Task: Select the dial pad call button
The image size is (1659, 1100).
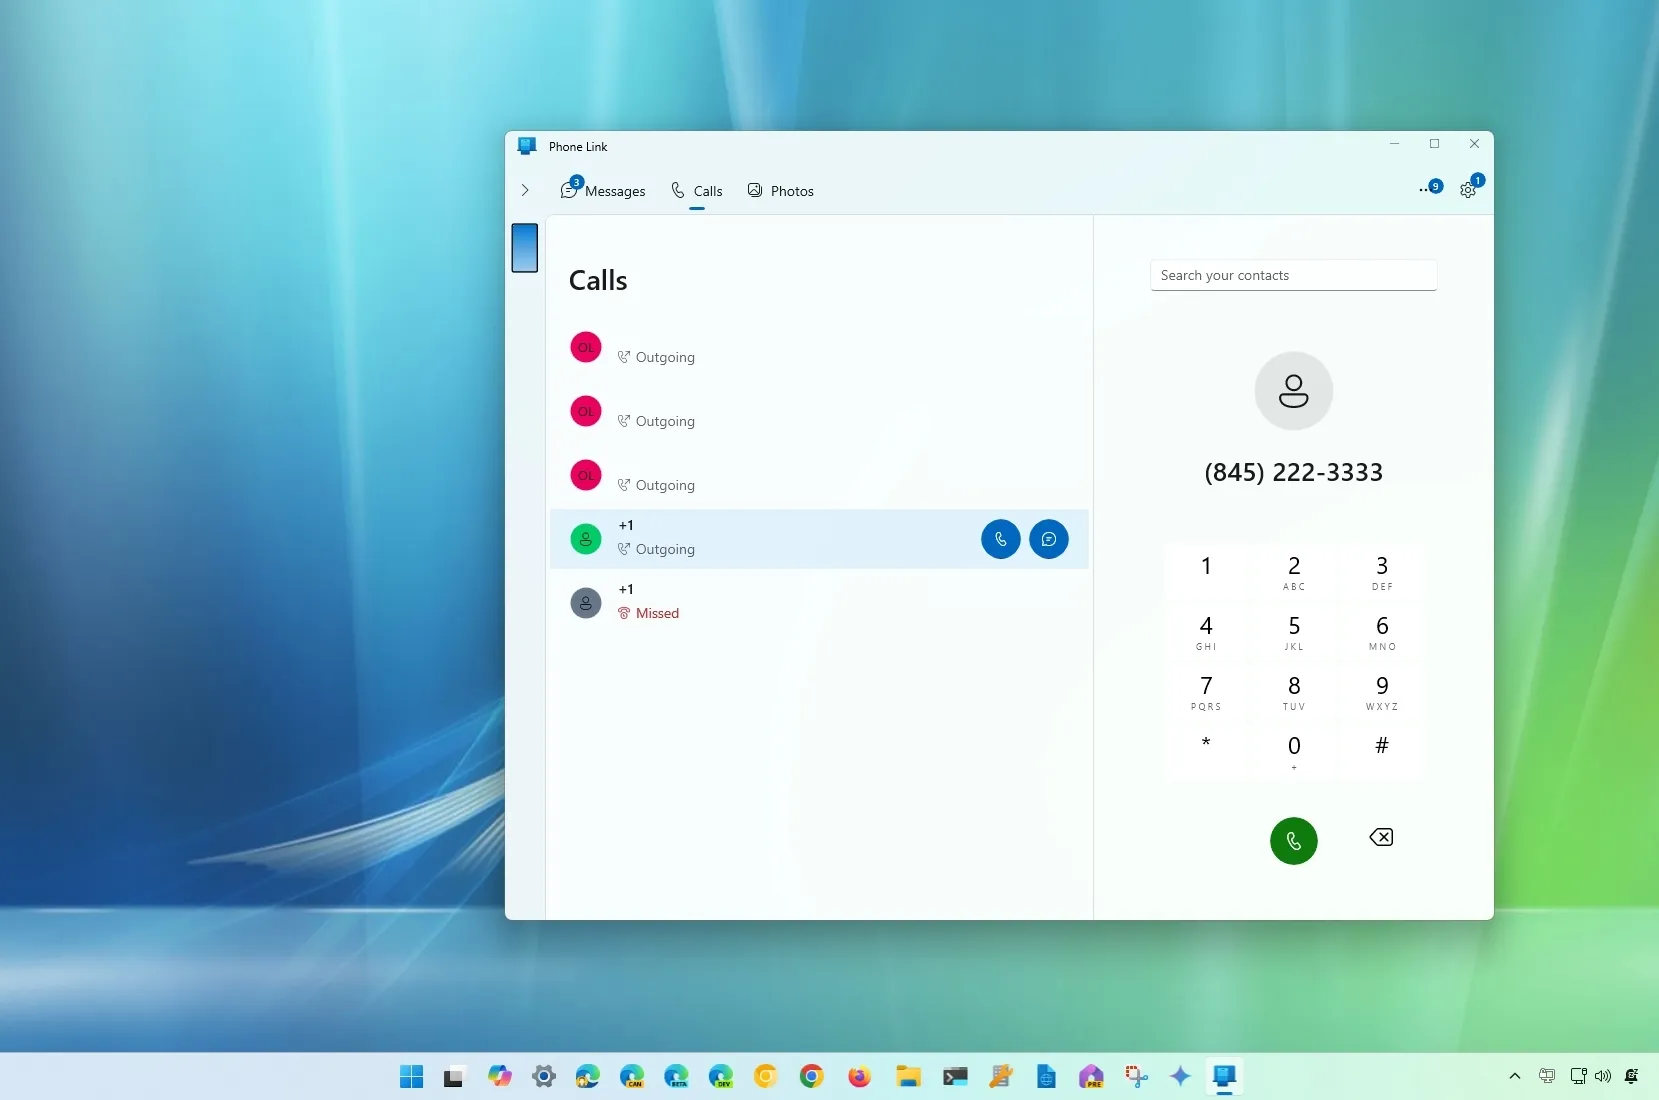Action: click(x=1293, y=840)
